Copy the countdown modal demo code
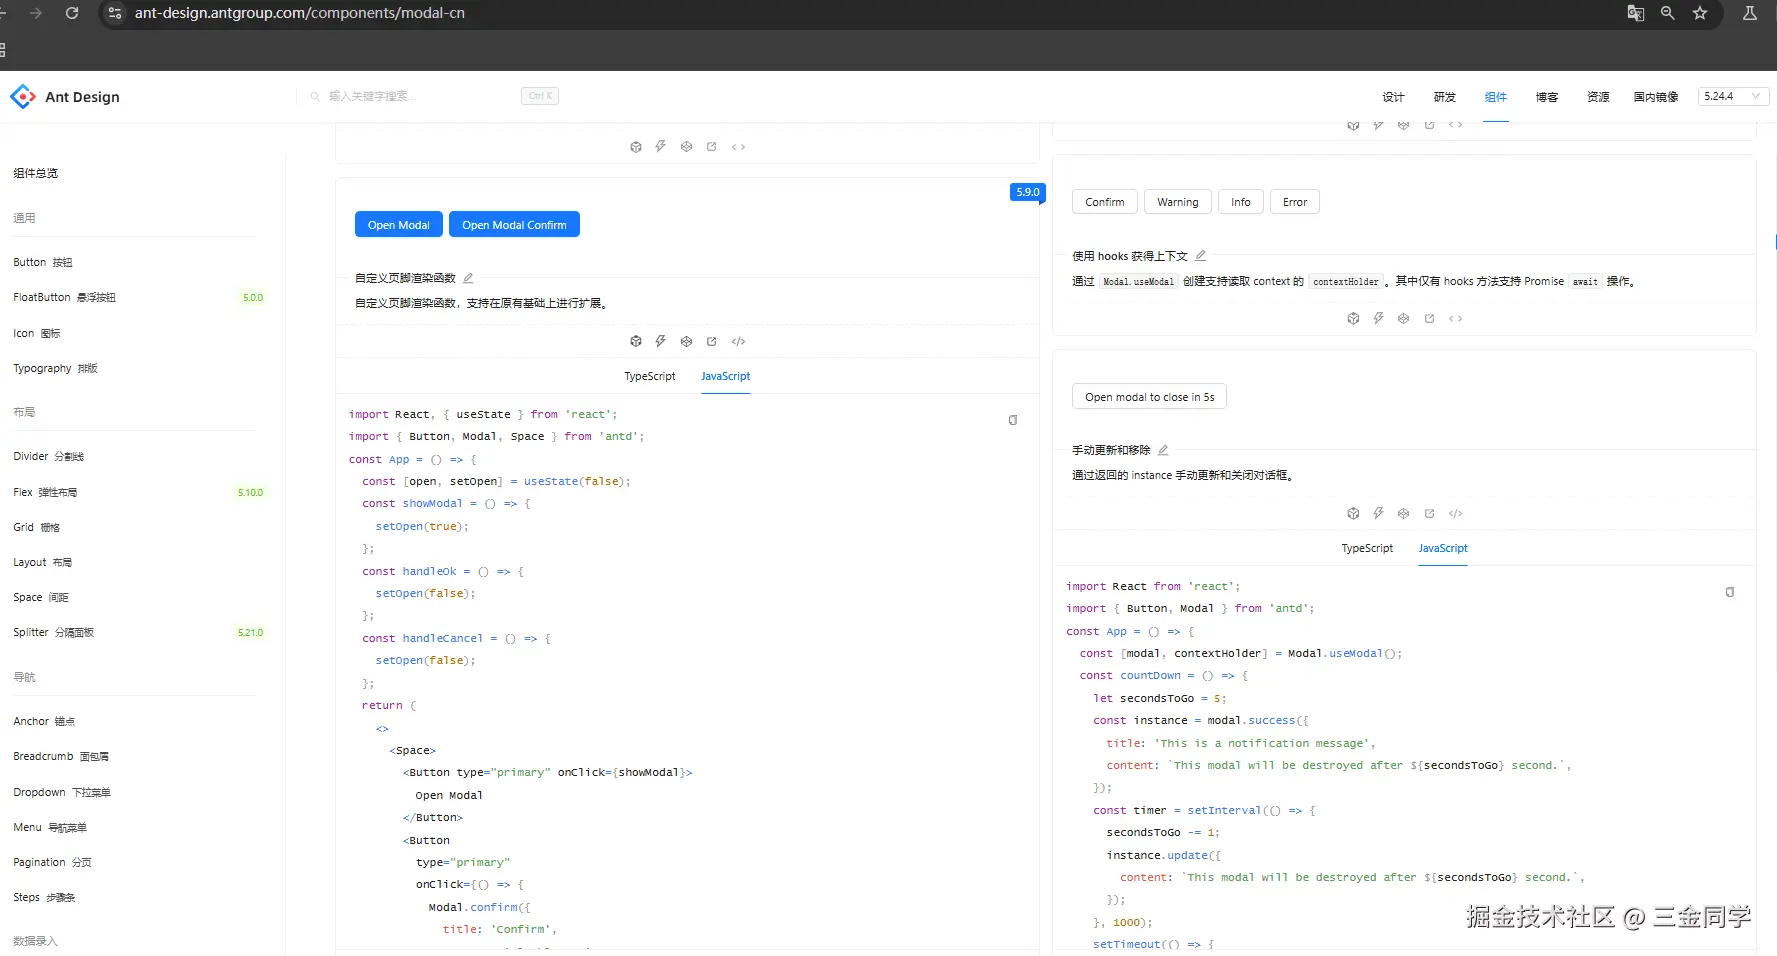Image resolution: width=1777 pixels, height=956 pixels. click(1730, 592)
